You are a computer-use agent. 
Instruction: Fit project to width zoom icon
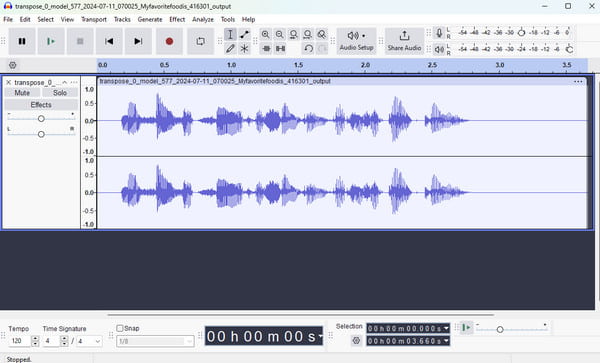[x=307, y=34]
